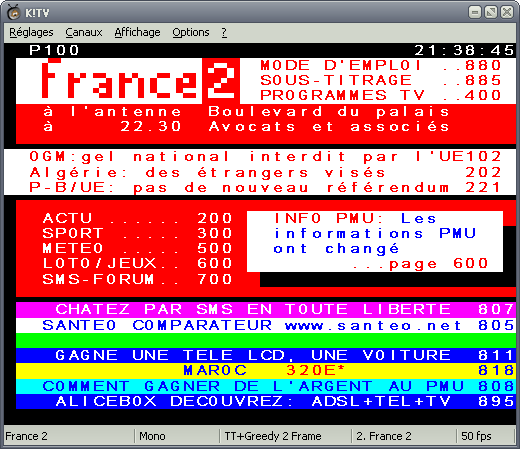520x449 pixels.
Task: Click the Mono audio status bar field
Action: click(x=177, y=436)
